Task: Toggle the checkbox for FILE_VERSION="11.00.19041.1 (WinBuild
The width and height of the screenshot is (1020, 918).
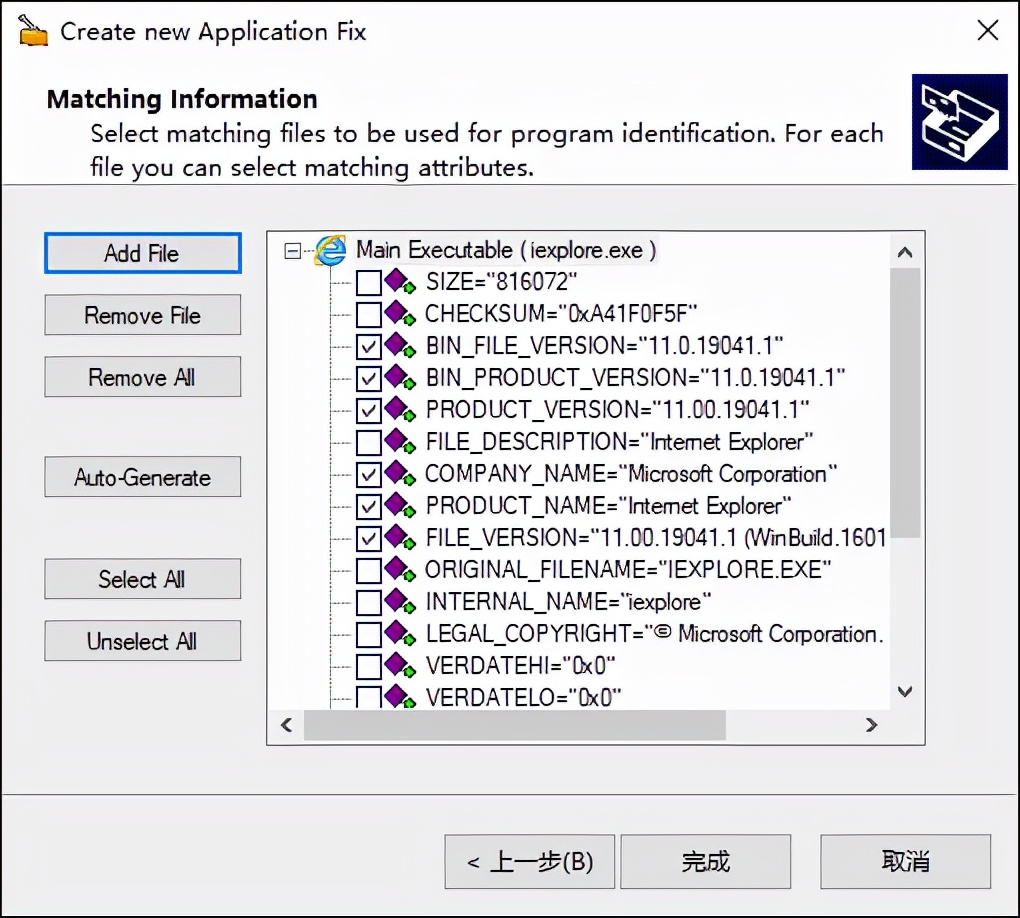Action: tap(369, 538)
